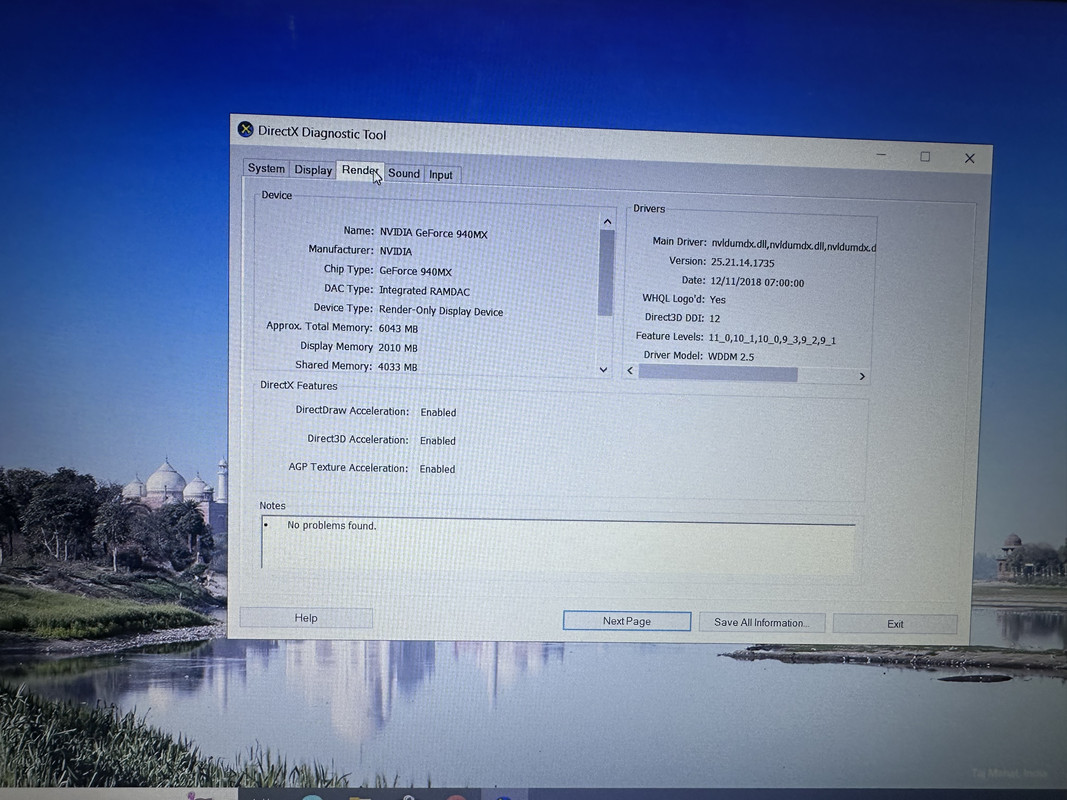Select the Render tab
The height and width of the screenshot is (800, 1067).
pyautogui.click(x=360, y=170)
